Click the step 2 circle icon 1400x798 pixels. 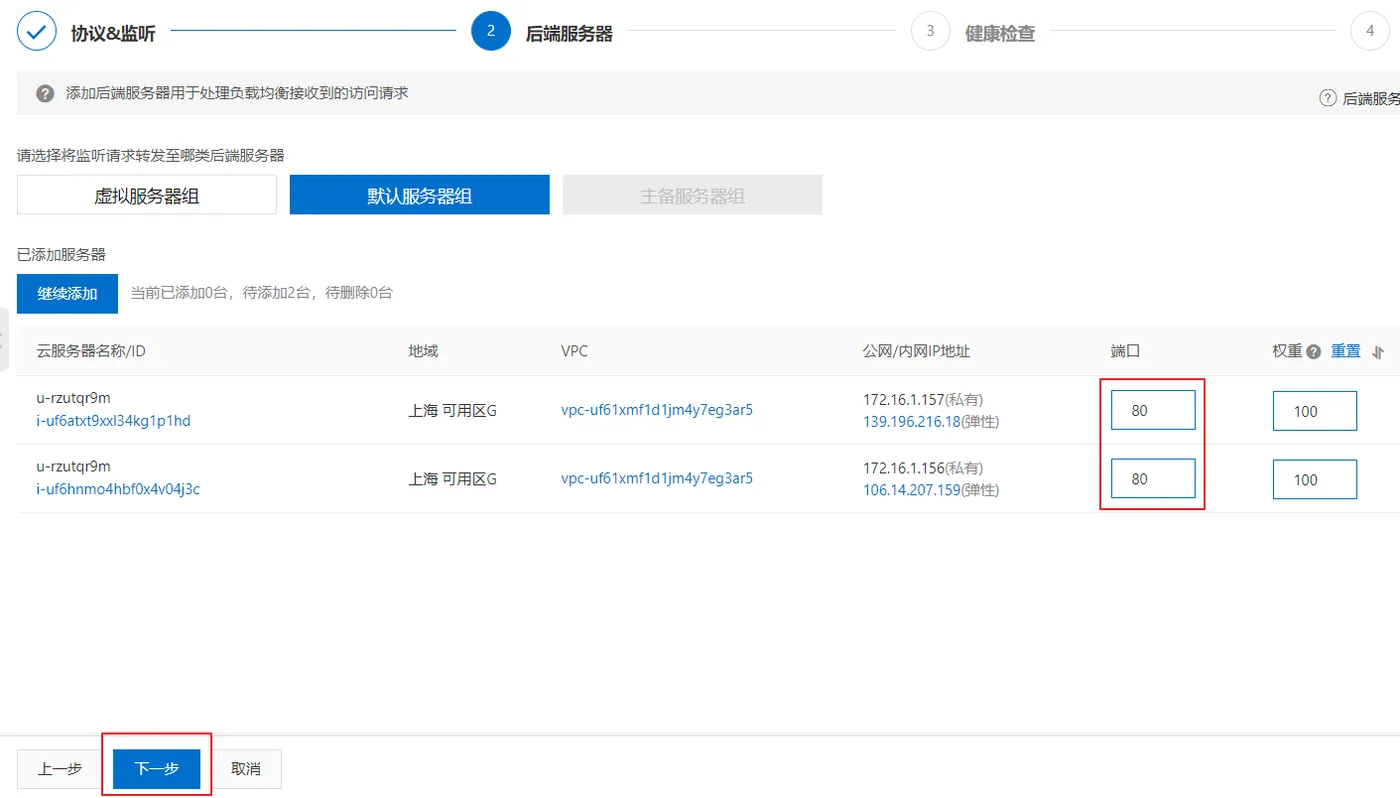click(x=491, y=31)
